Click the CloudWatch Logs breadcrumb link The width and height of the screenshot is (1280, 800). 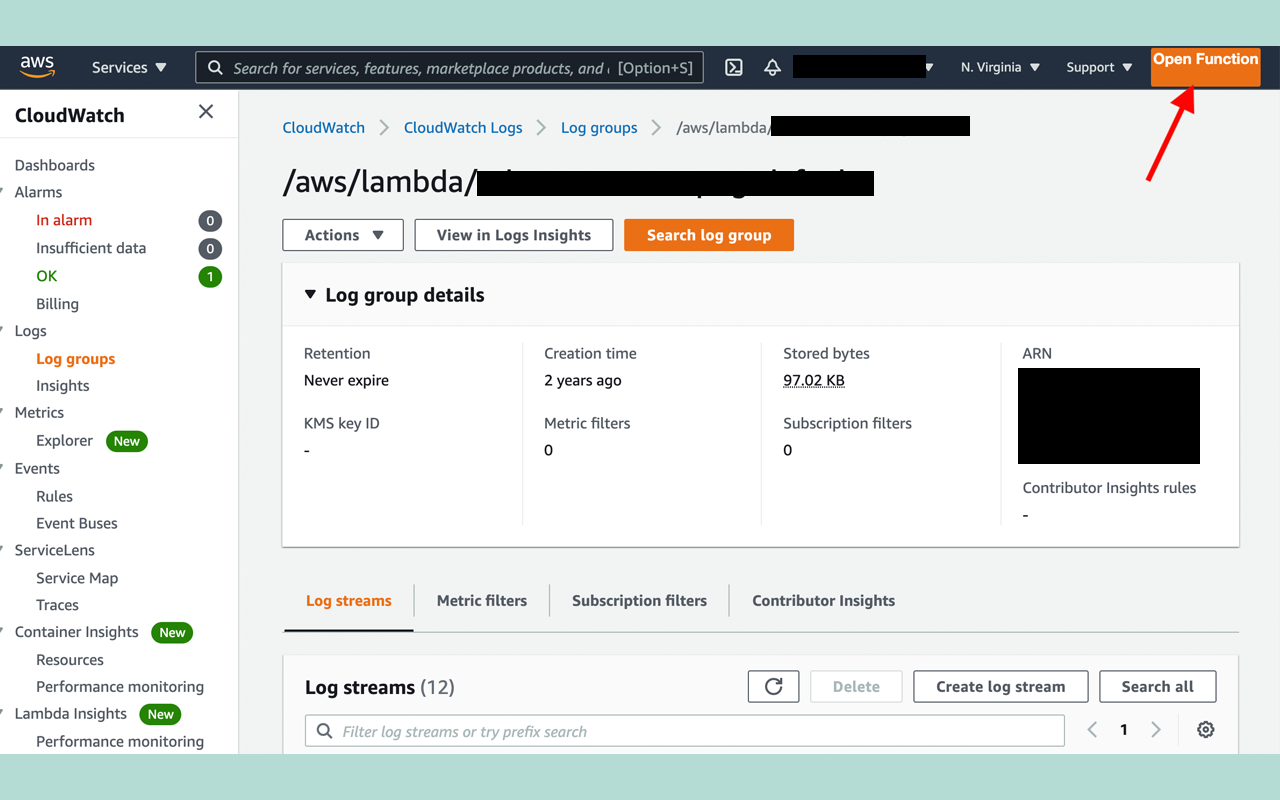(463, 127)
